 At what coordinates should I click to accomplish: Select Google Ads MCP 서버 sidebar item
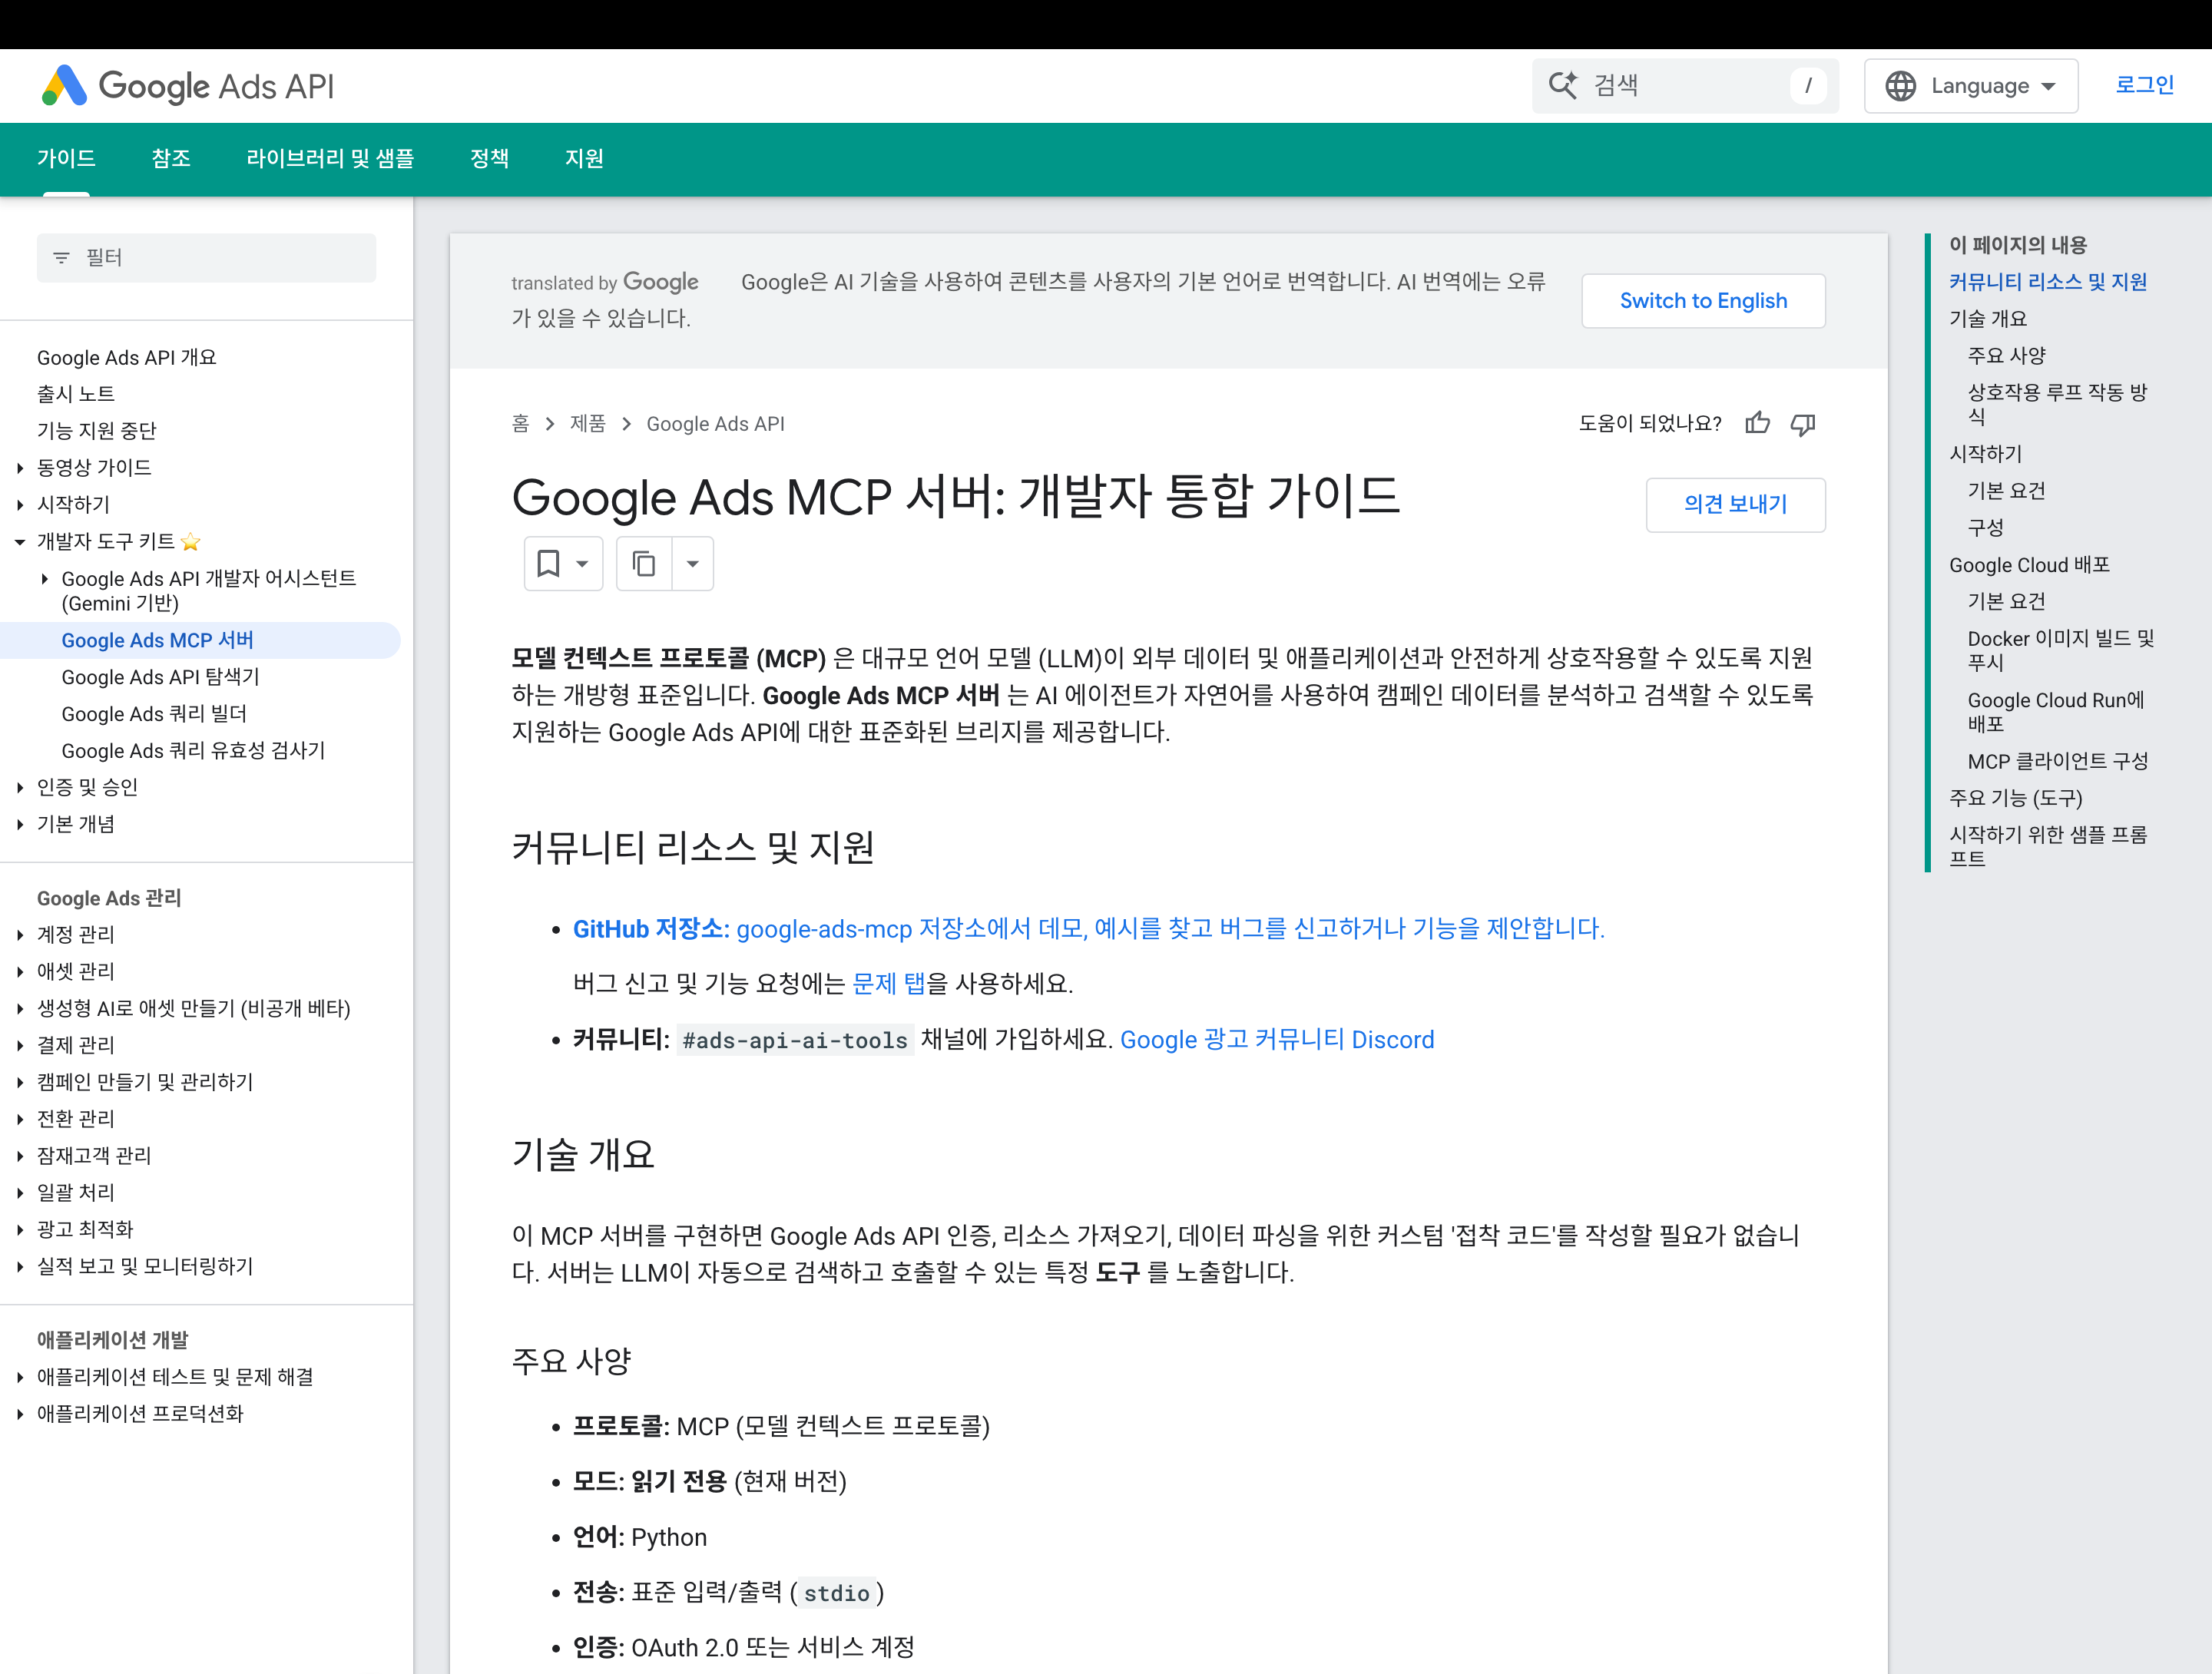158,640
